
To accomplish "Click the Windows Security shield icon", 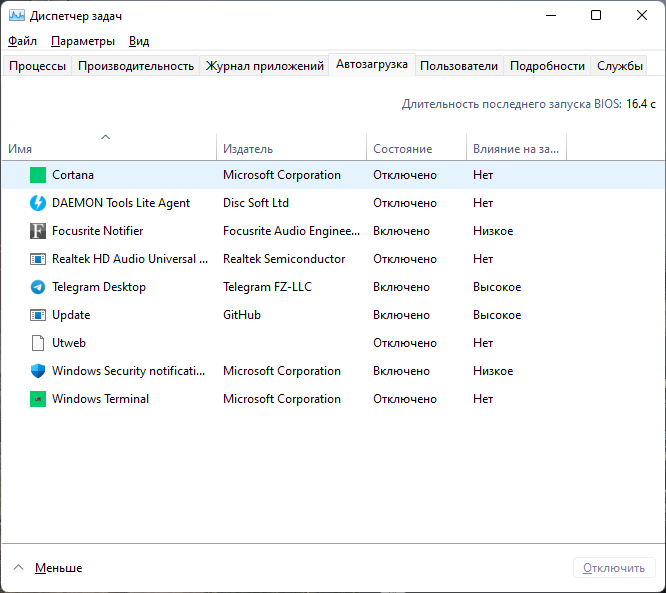I will point(38,371).
